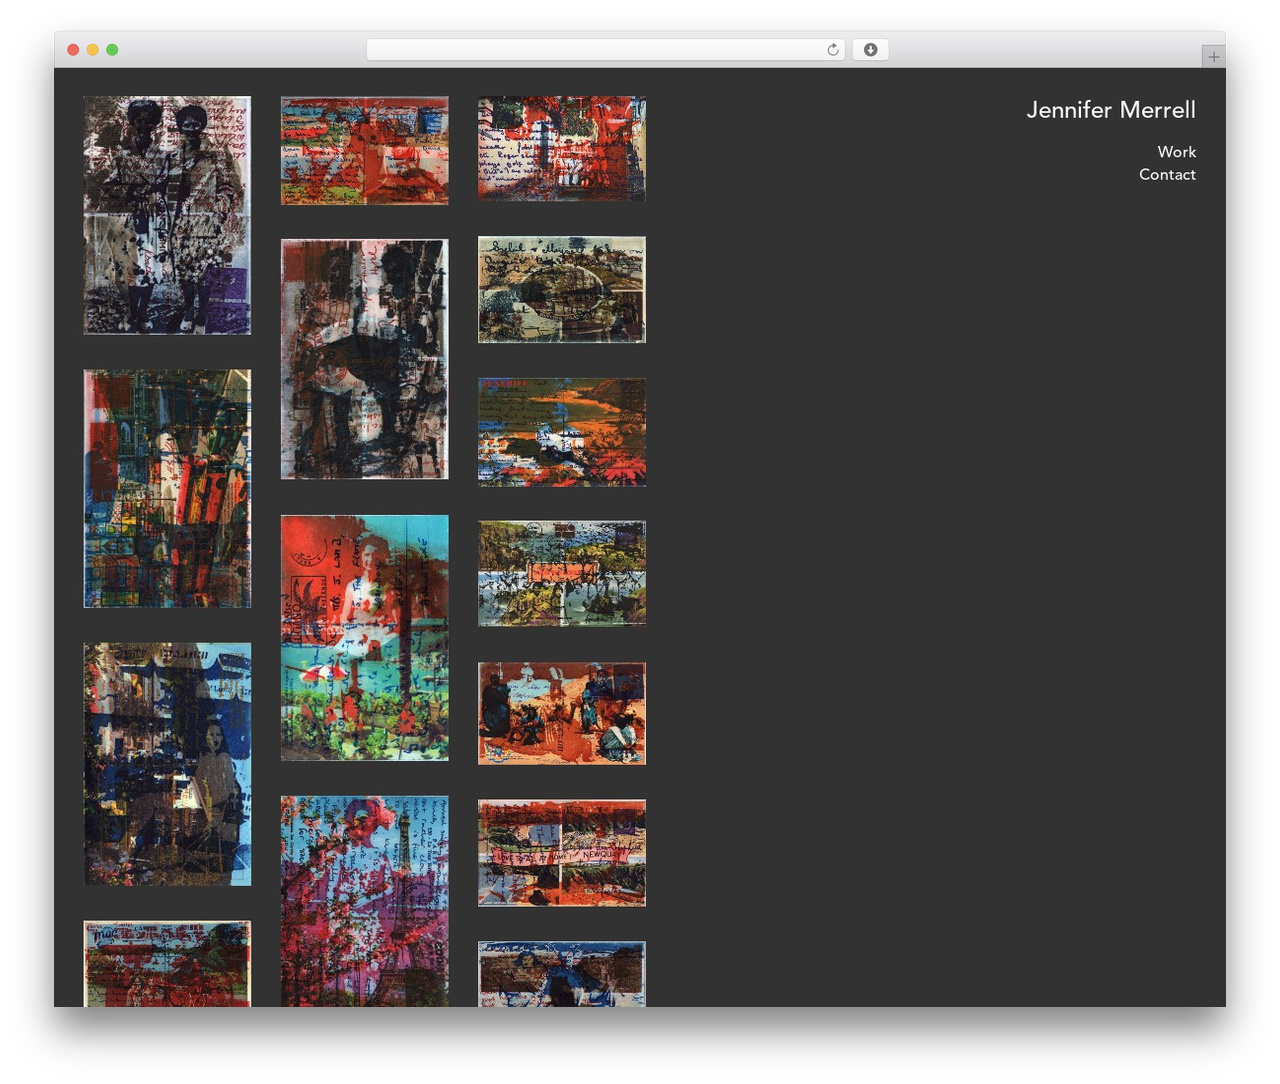Open the woman with palm tree artwork
Screen dimensions: 1280x1084
[364, 638]
